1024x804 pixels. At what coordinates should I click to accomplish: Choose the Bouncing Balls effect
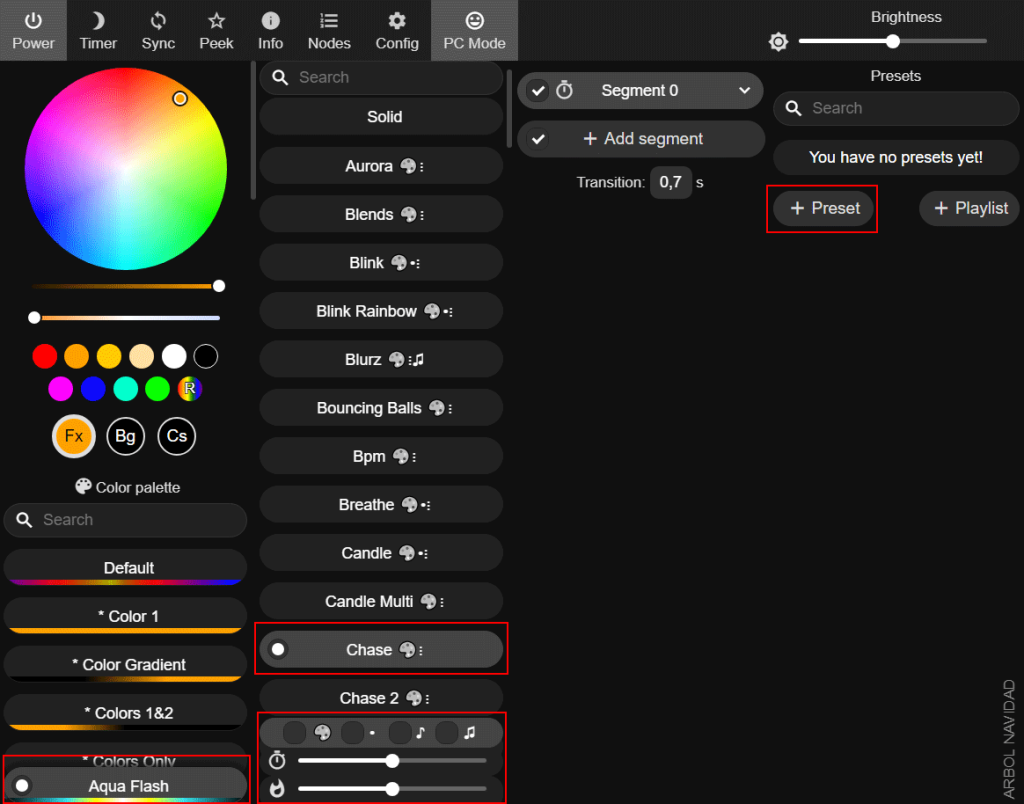[381, 408]
